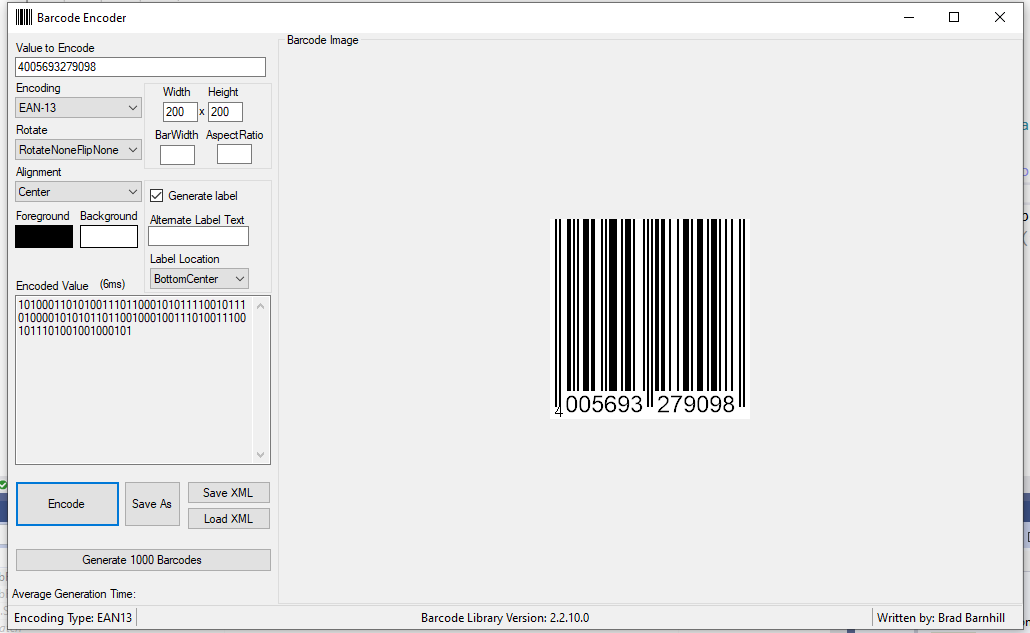Pick the black Foreground color swatch
Viewport: 1030px width, 633px height.
click(x=44, y=236)
